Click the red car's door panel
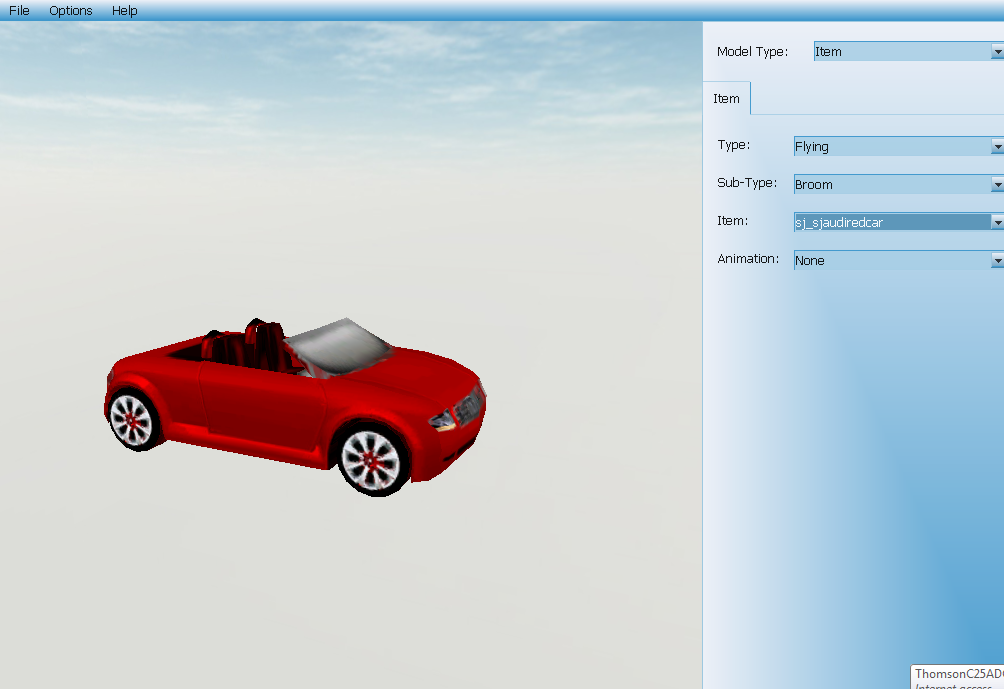1004x689 pixels. click(260, 400)
